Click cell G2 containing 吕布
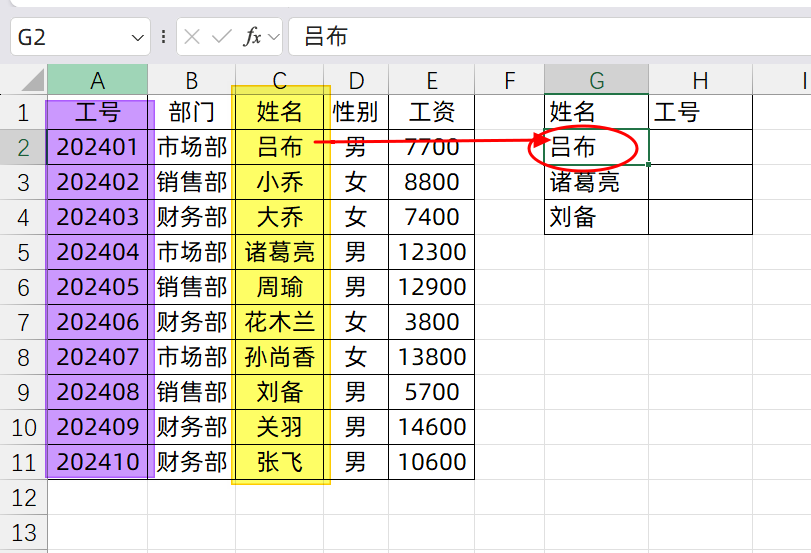The height and width of the screenshot is (553, 811). coord(596,147)
